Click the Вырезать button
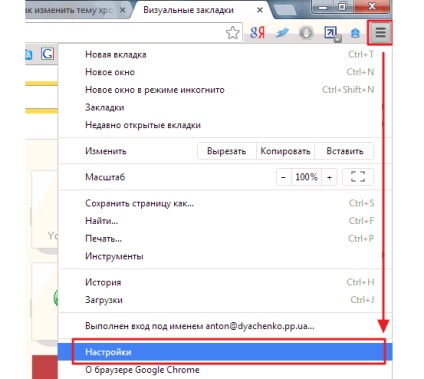This screenshot has height=379, width=424. 227,151
